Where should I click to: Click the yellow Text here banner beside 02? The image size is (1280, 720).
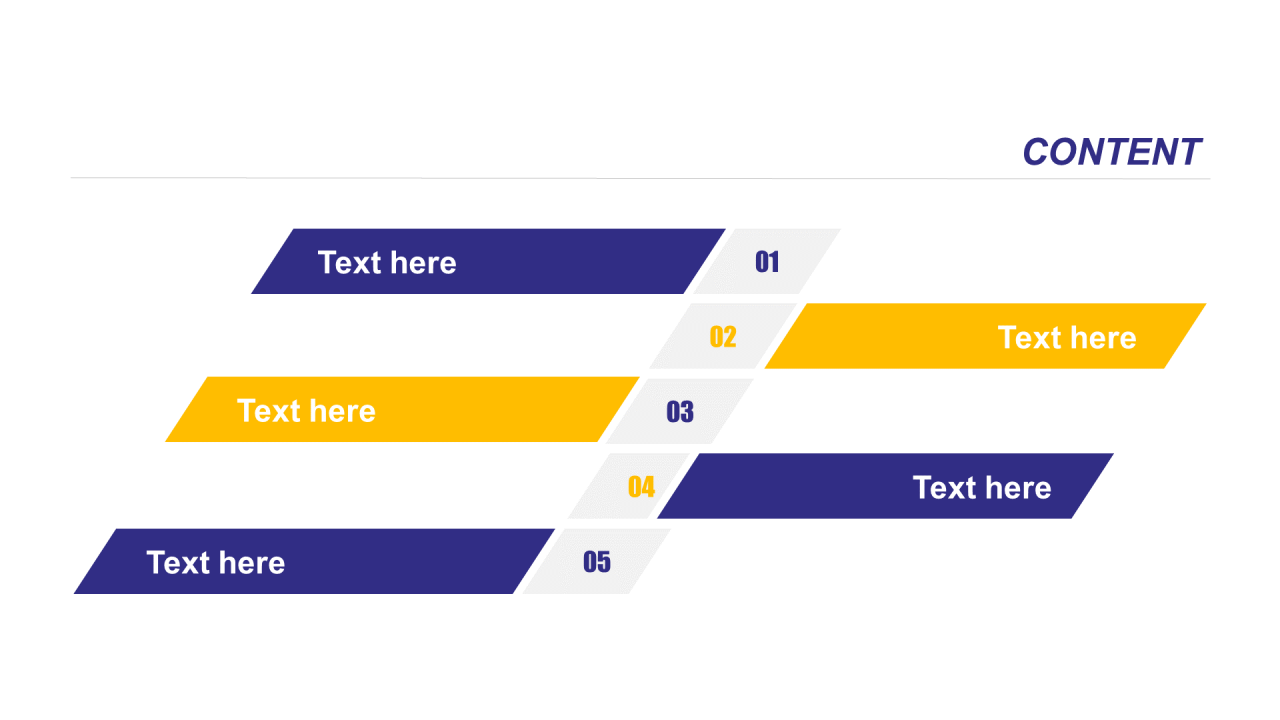[985, 336]
